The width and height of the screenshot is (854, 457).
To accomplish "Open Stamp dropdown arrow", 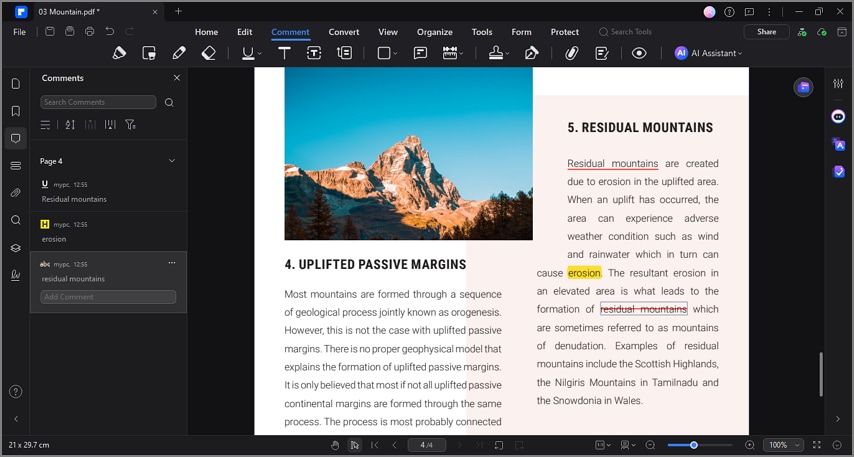I will pyautogui.click(x=507, y=53).
